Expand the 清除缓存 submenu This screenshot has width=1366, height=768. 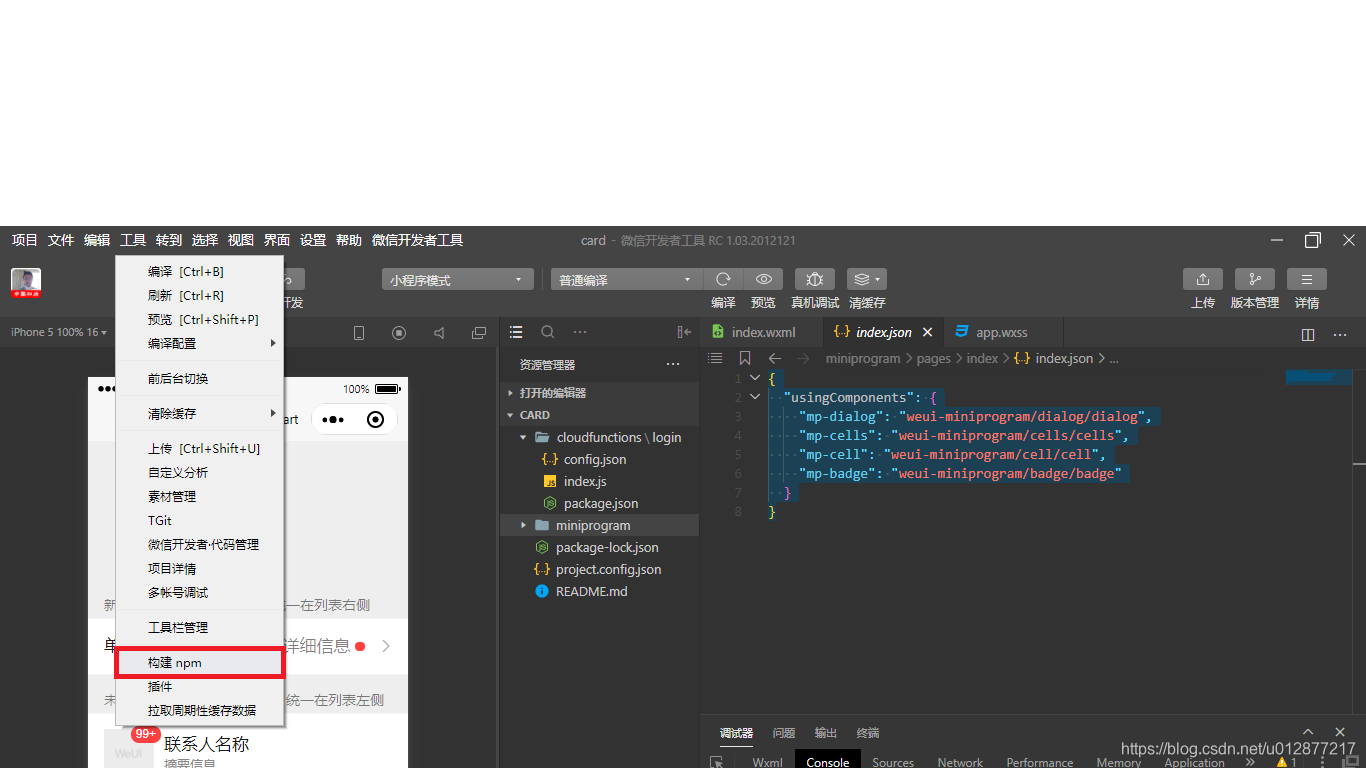(x=200, y=413)
